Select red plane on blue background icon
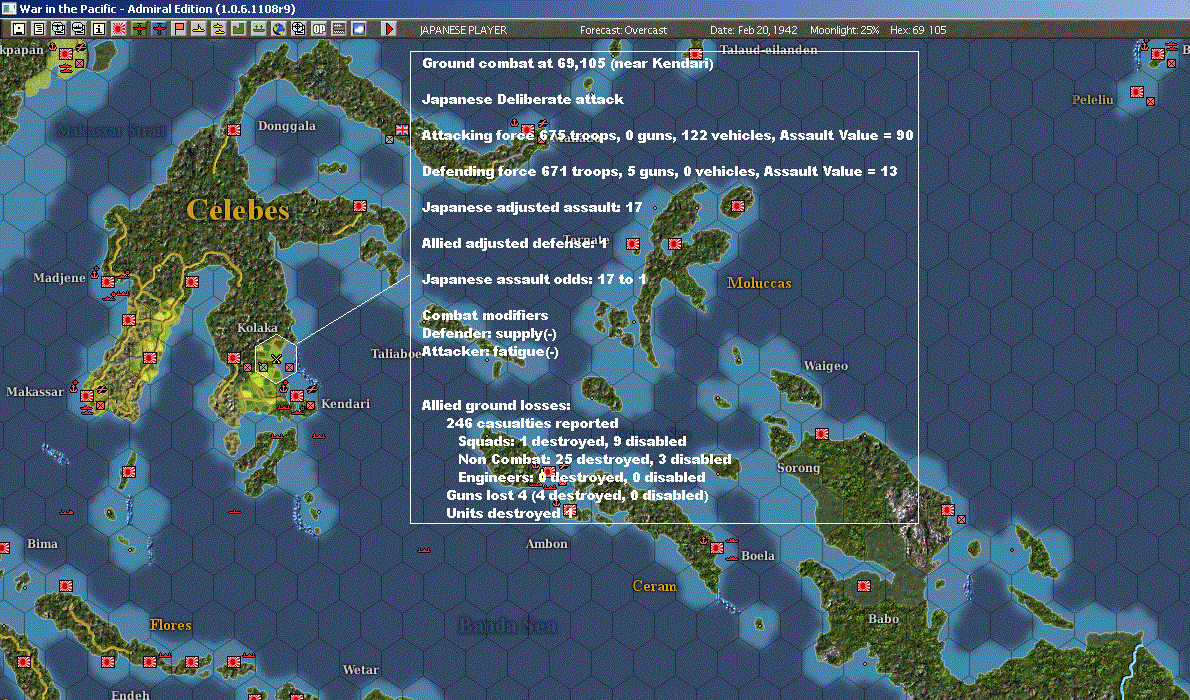 (159, 29)
